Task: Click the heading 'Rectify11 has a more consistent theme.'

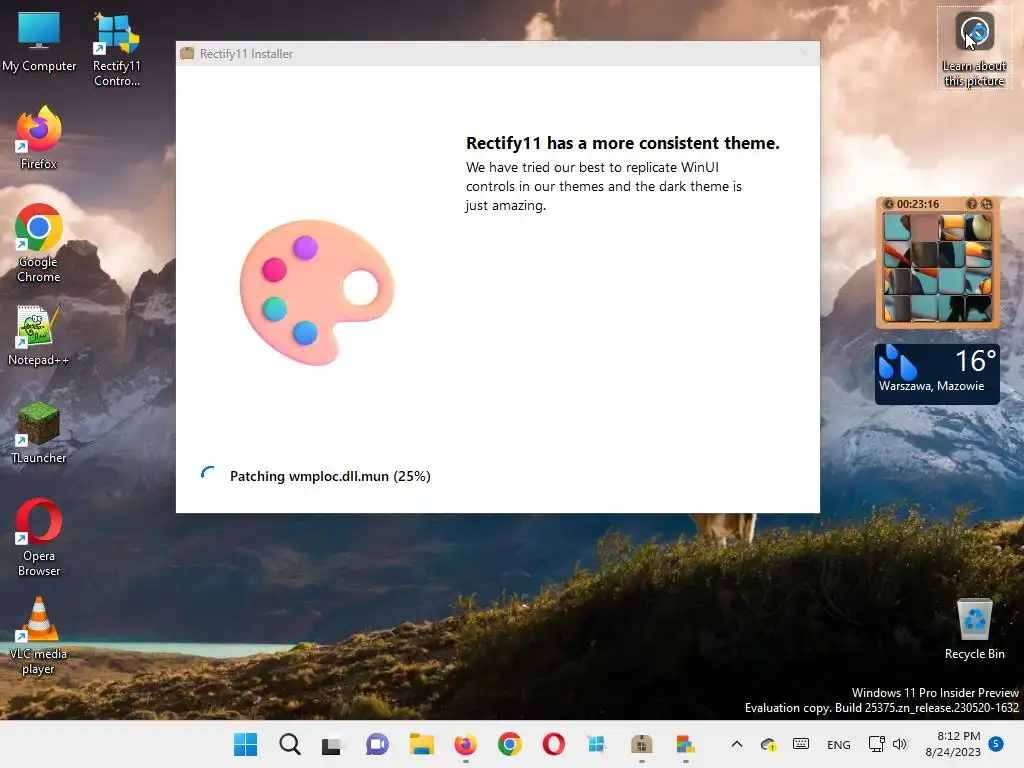Action: pyautogui.click(x=622, y=143)
